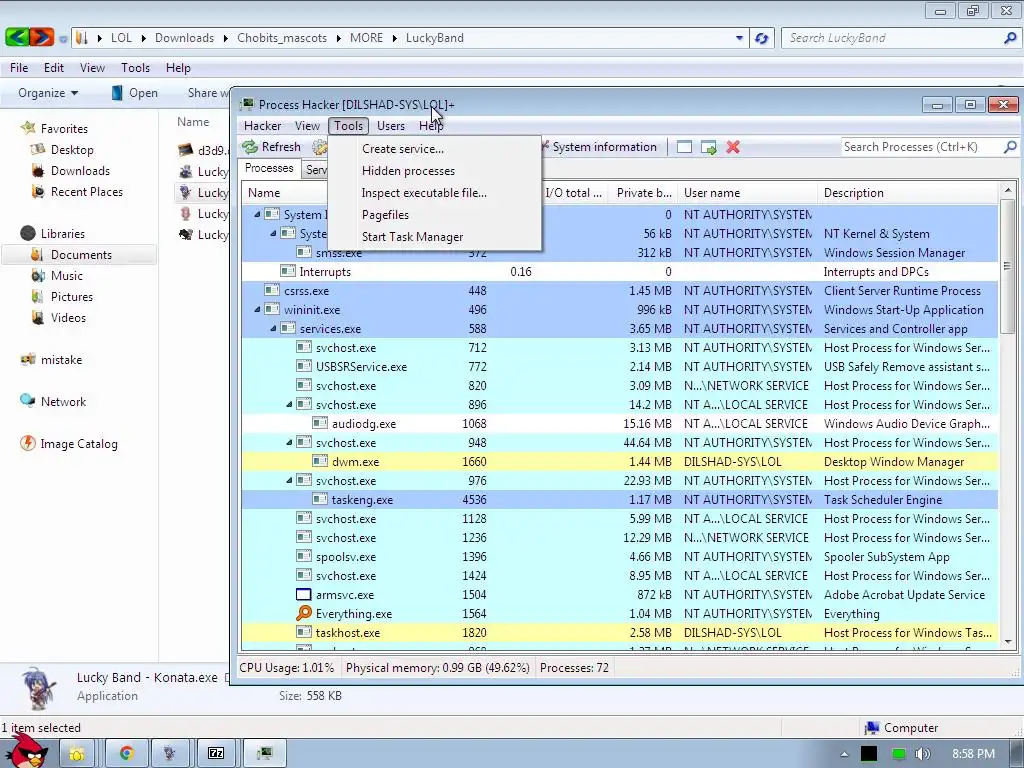Click the find window white-square toolbar icon
1024x768 pixels.
click(684, 147)
